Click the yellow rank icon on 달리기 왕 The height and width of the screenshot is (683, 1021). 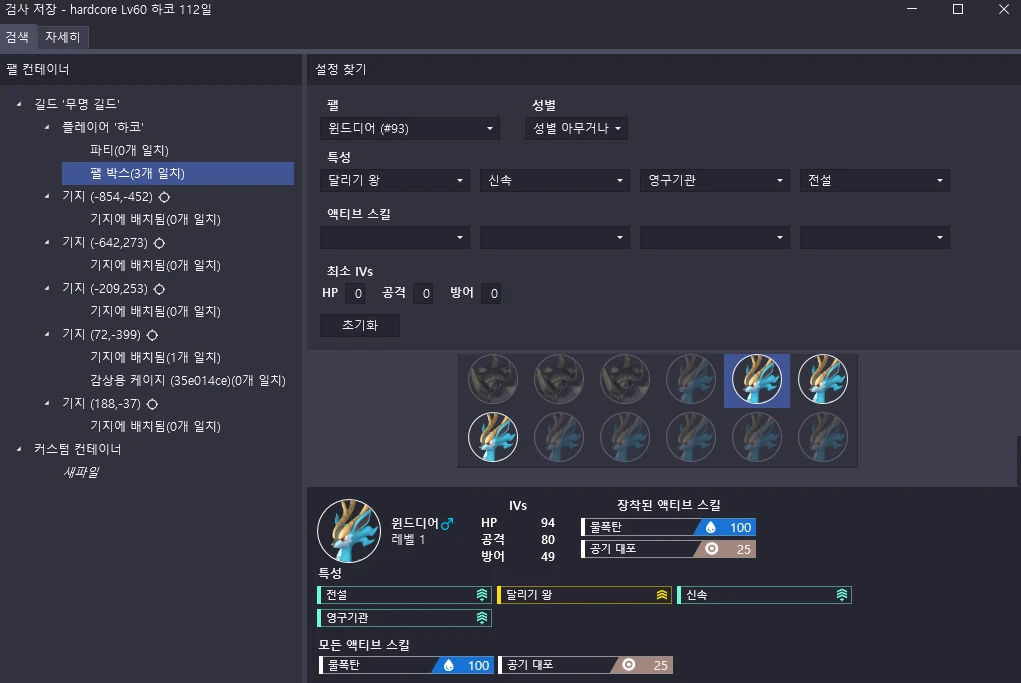coord(662,595)
